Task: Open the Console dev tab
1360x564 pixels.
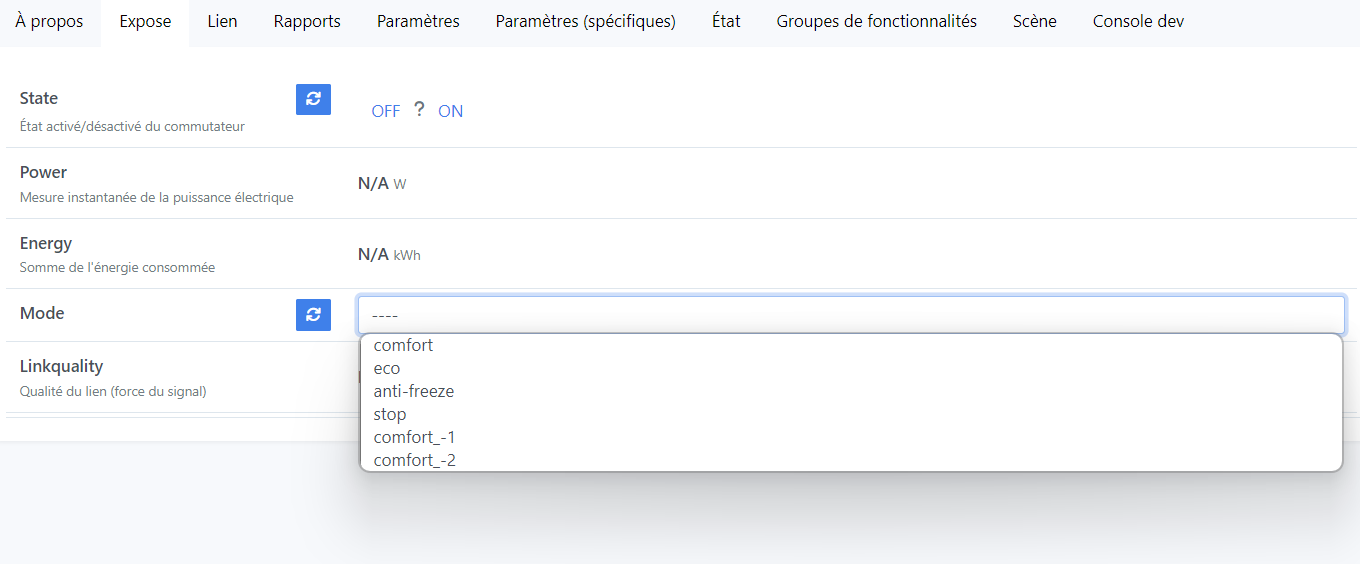Action: (x=1138, y=22)
